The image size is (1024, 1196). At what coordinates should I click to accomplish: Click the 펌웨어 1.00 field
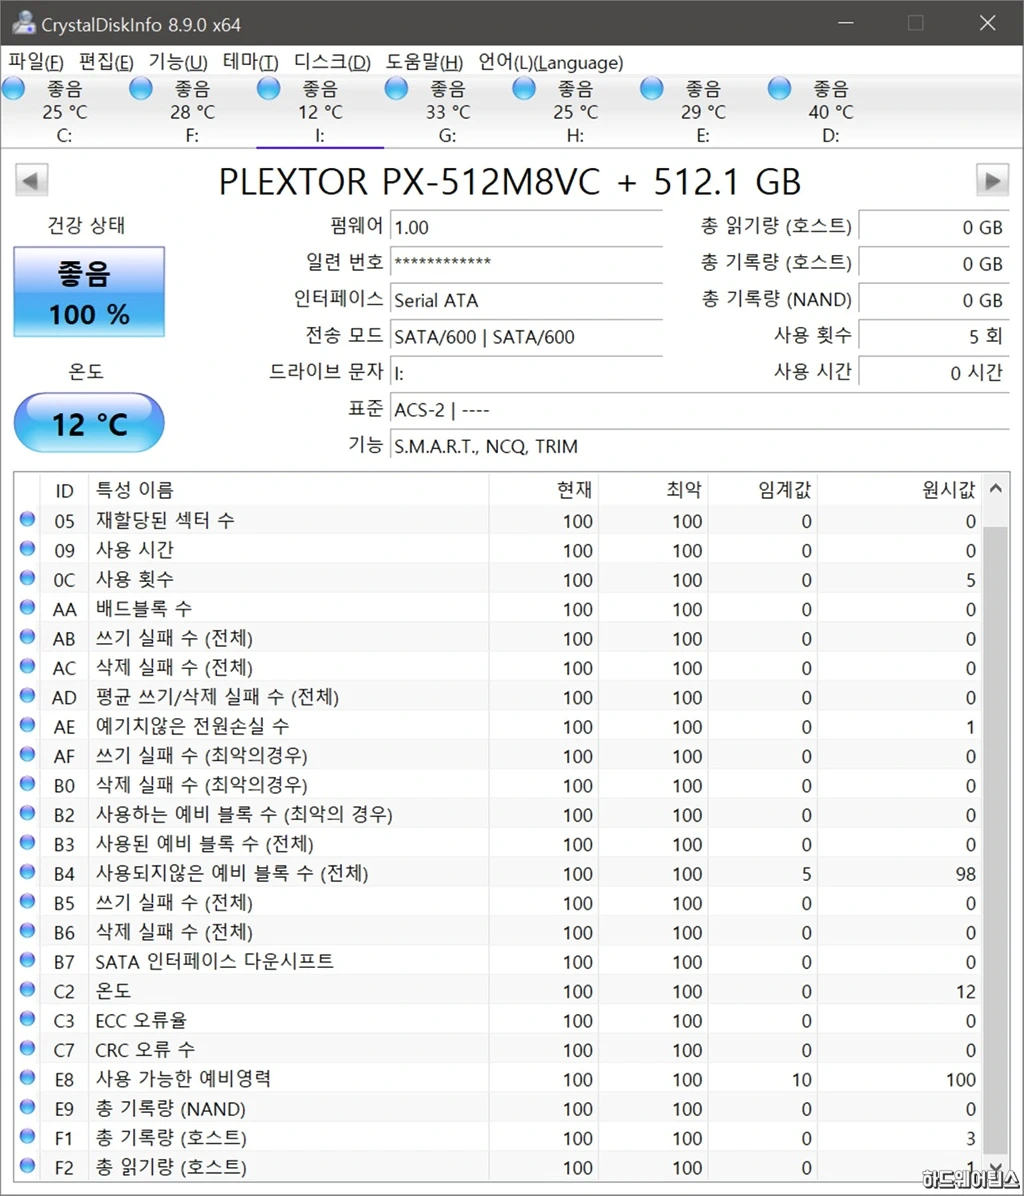(526, 227)
